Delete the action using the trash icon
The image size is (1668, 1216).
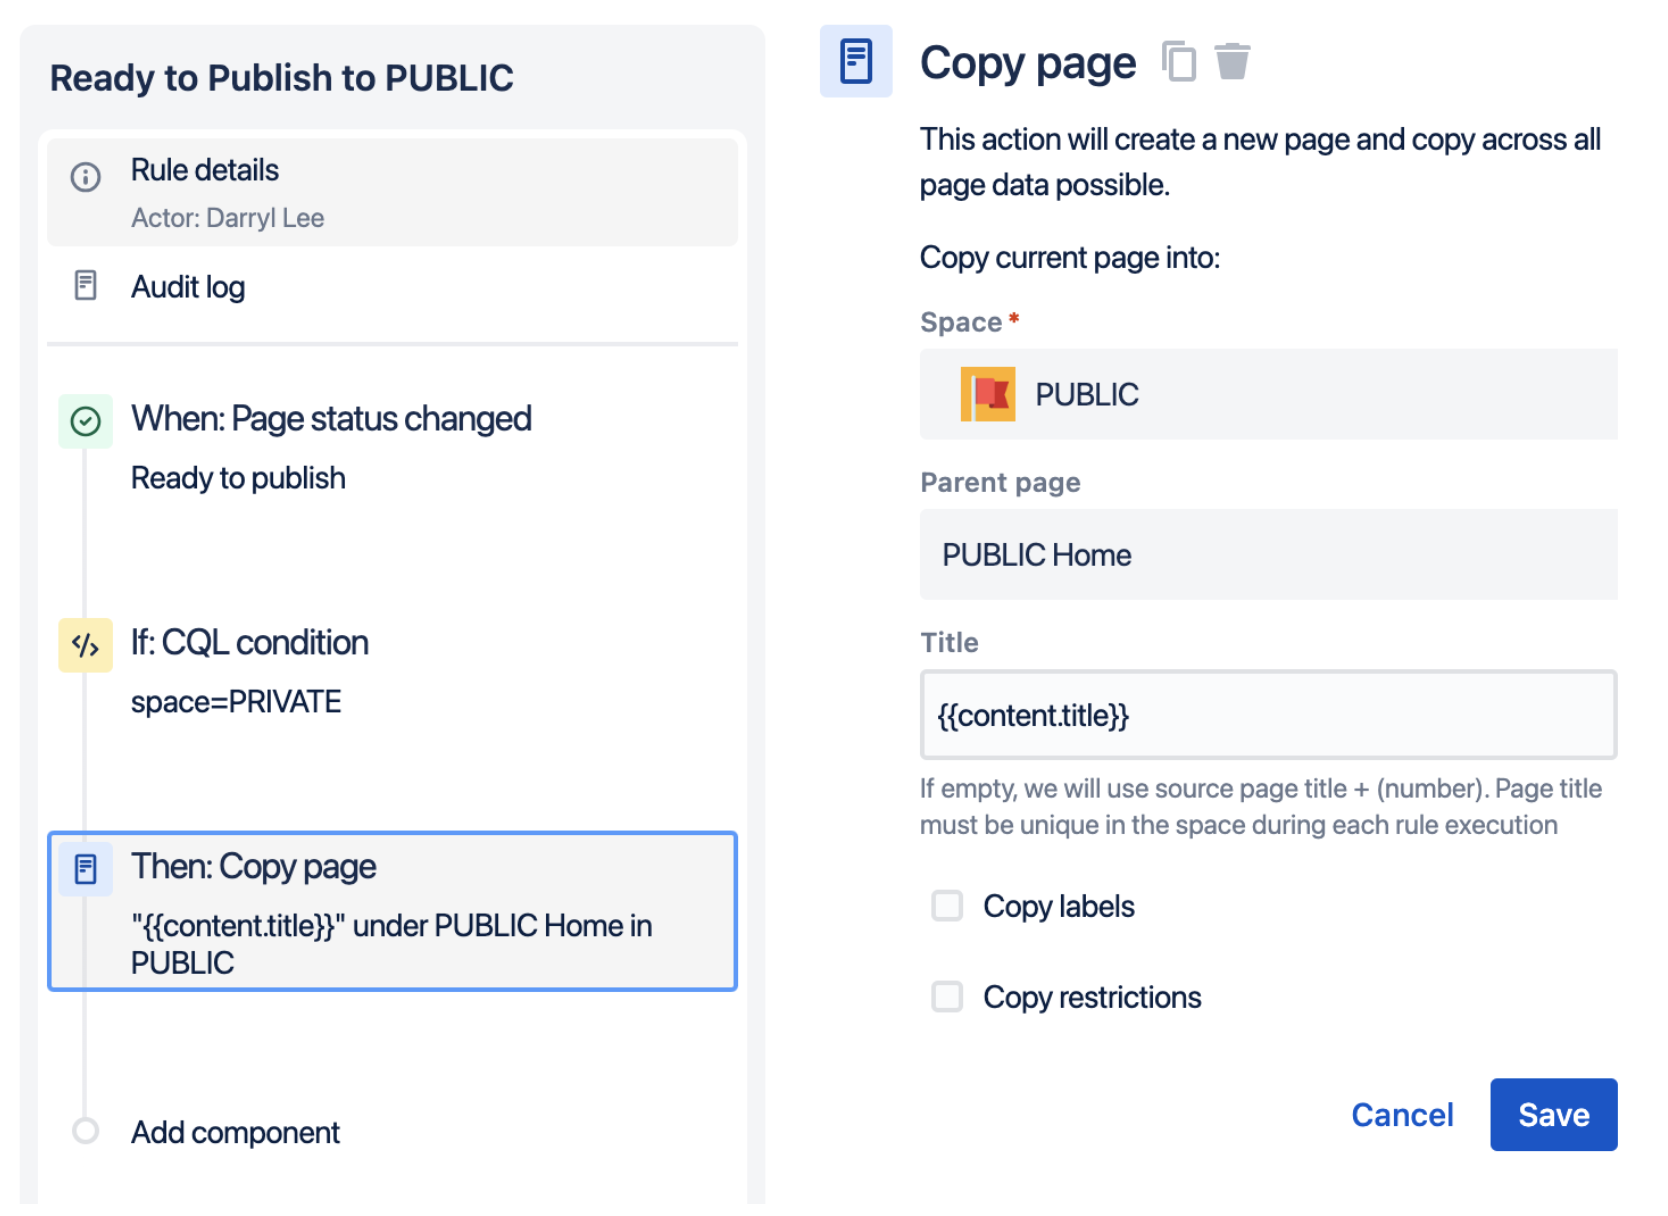1233,61
